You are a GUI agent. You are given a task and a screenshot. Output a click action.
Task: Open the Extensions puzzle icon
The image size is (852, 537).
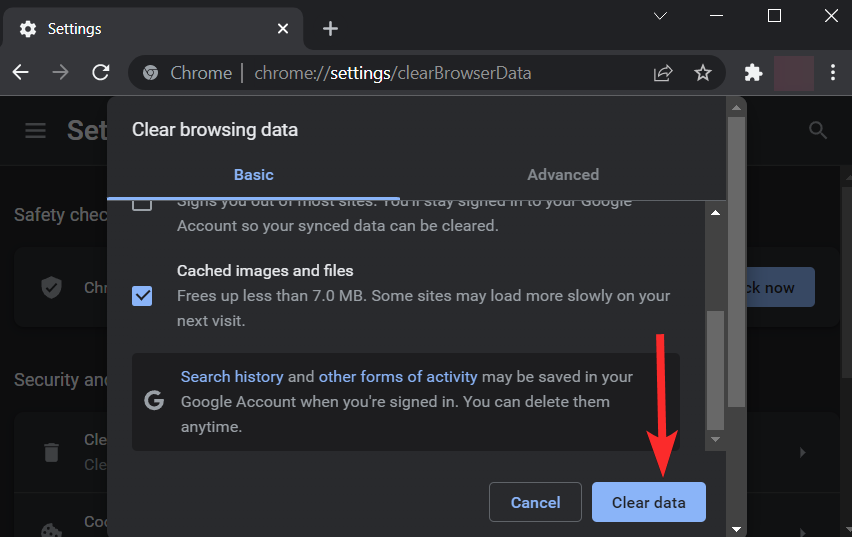click(754, 72)
